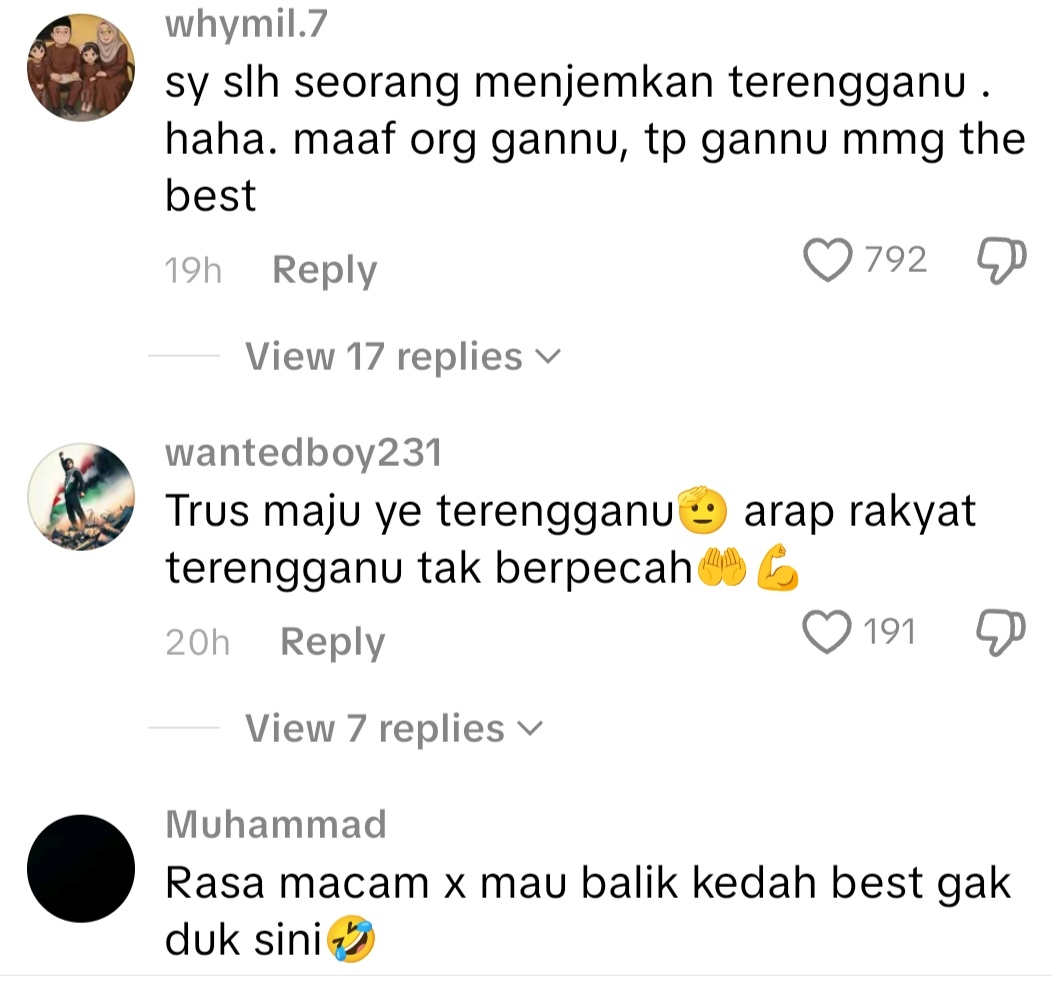Reply to whymil.7's comment
This screenshot has width=1052, height=982.
click(x=325, y=270)
